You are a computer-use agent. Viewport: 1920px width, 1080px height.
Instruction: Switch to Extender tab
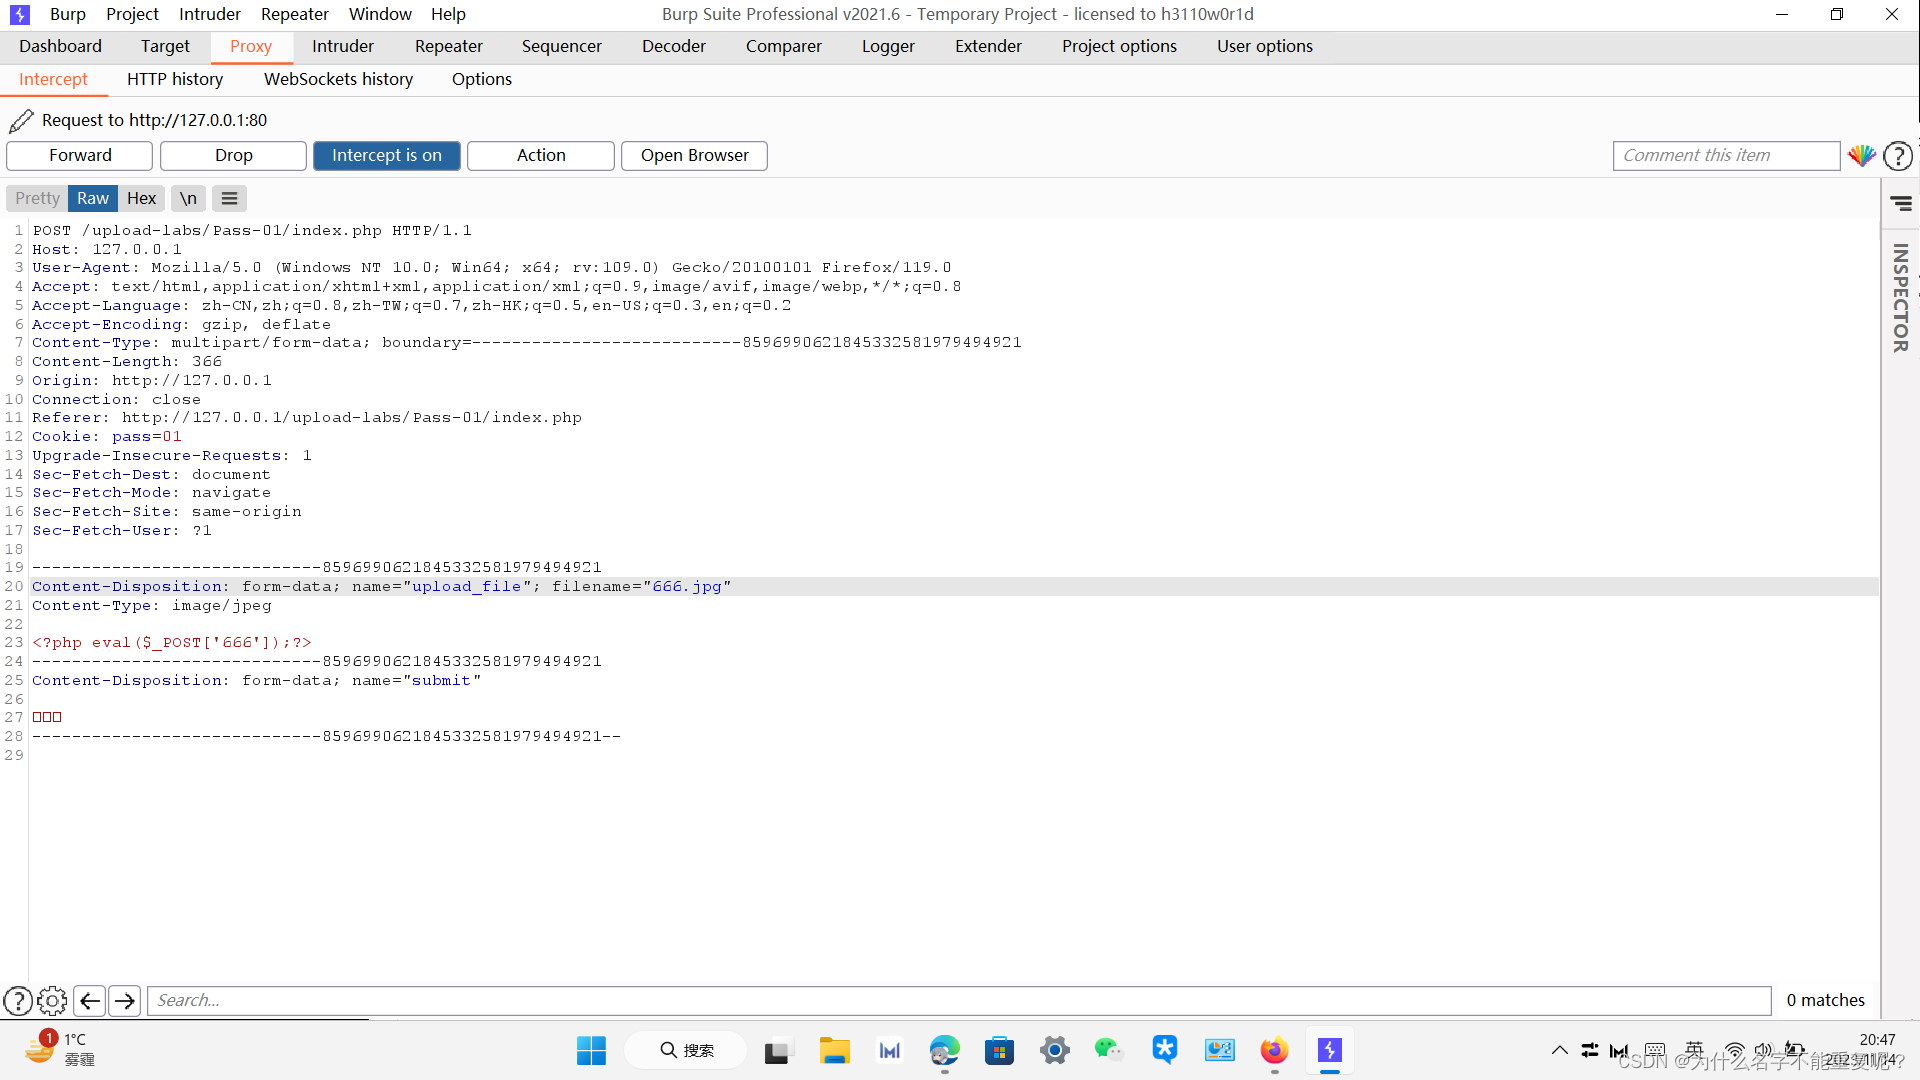tap(988, 46)
